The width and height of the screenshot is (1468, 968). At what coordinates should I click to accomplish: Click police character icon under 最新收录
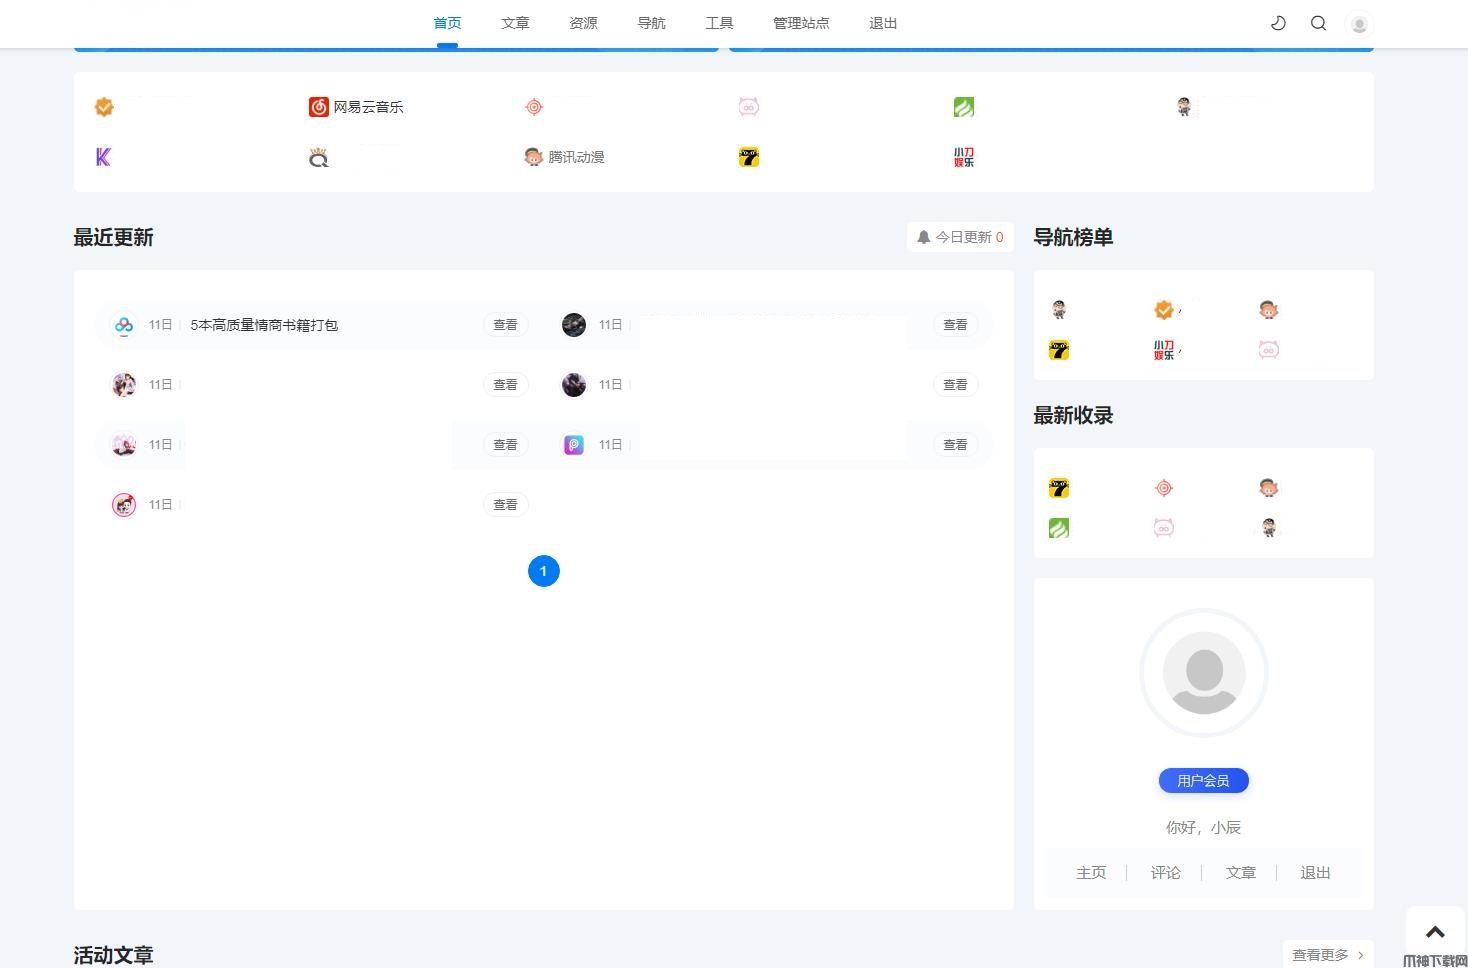click(1269, 528)
